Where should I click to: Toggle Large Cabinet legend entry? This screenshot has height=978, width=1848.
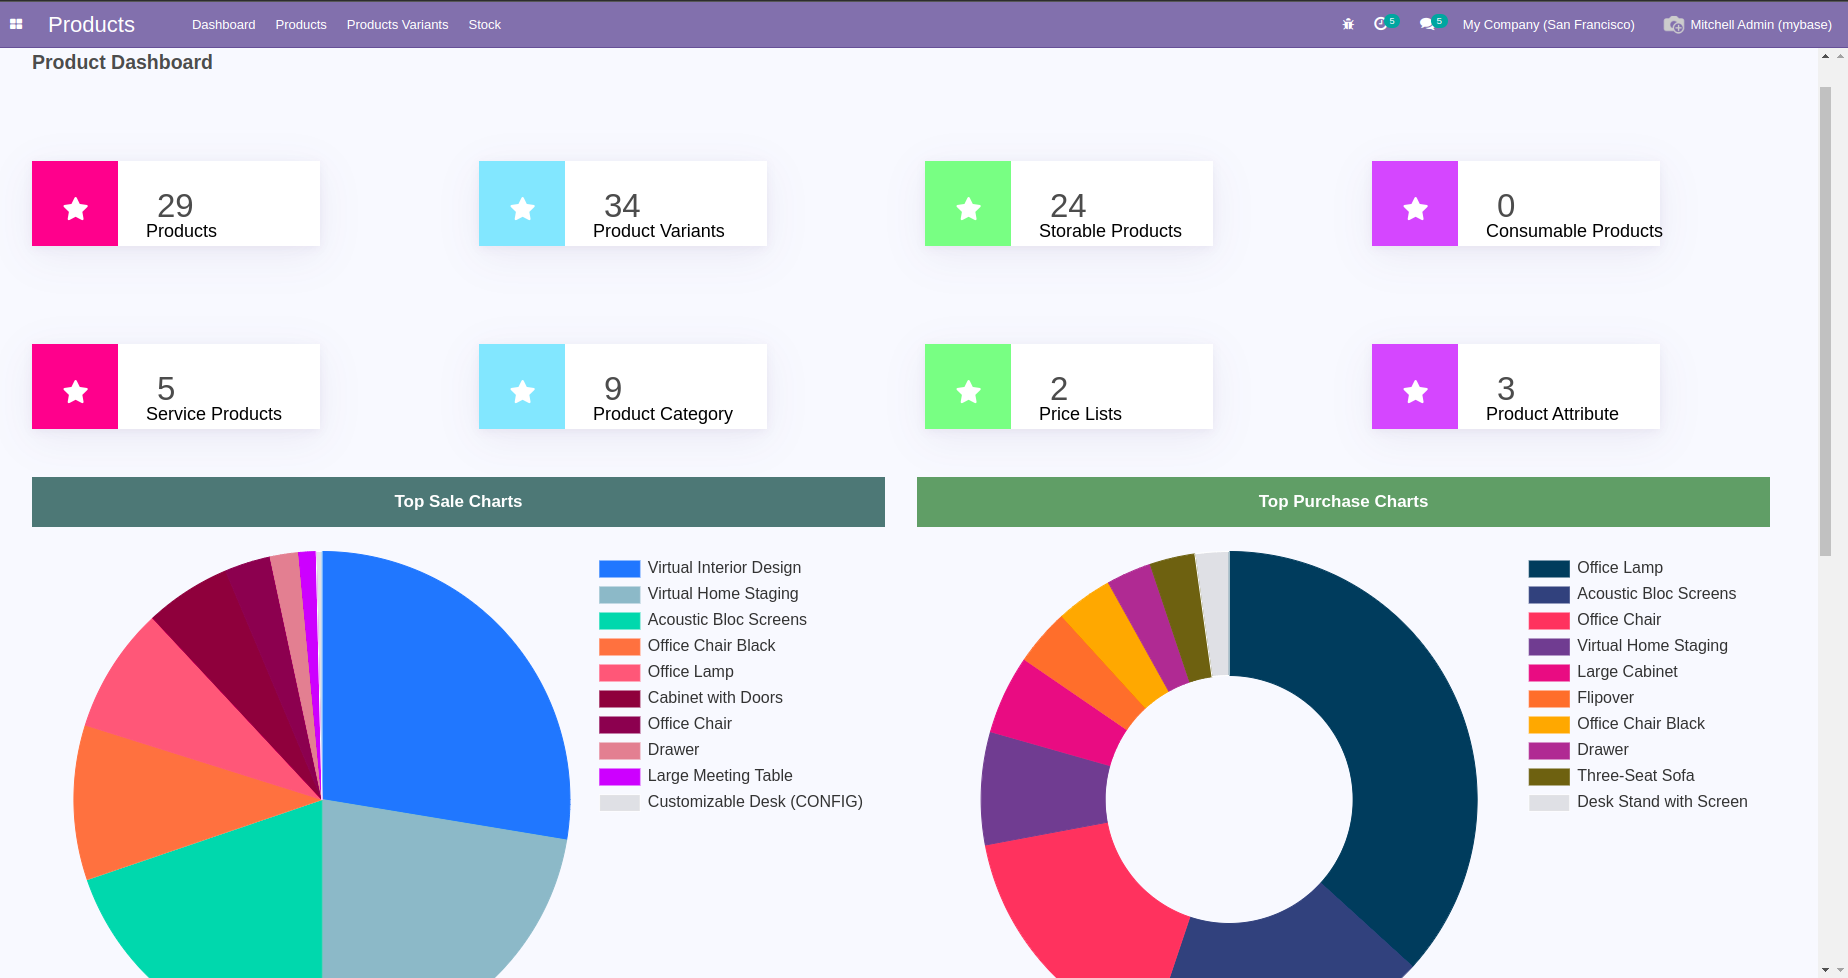[1603, 672]
